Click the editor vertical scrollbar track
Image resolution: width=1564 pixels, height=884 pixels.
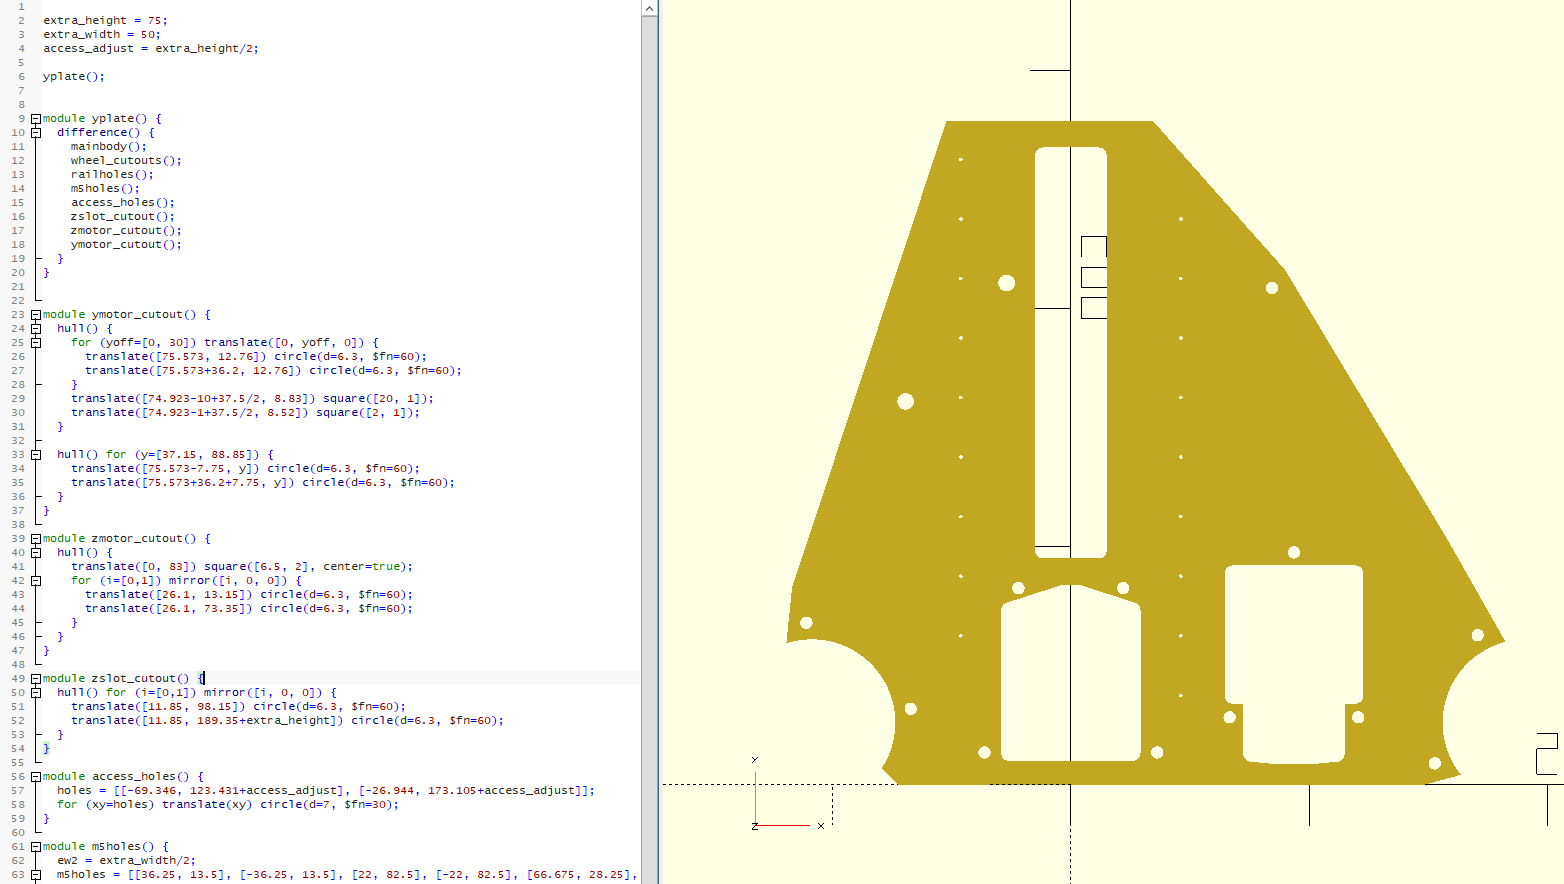tap(649, 450)
